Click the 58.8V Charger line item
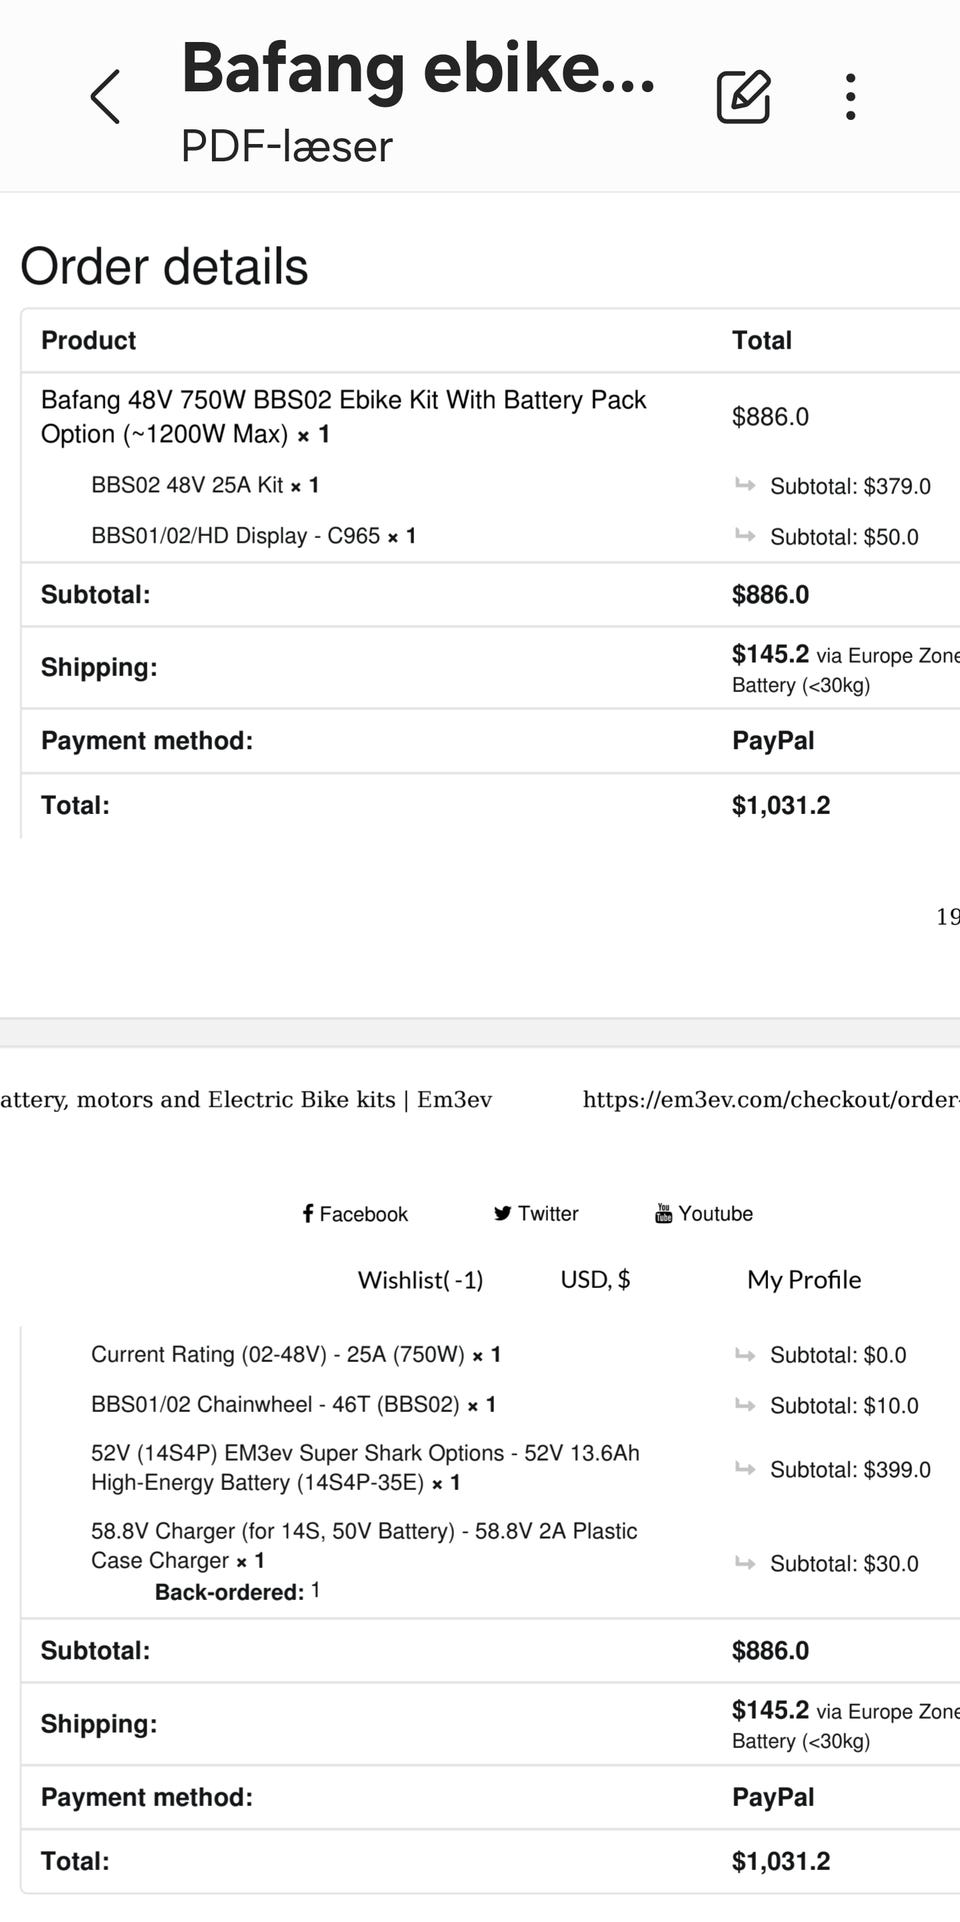 [x=364, y=1545]
